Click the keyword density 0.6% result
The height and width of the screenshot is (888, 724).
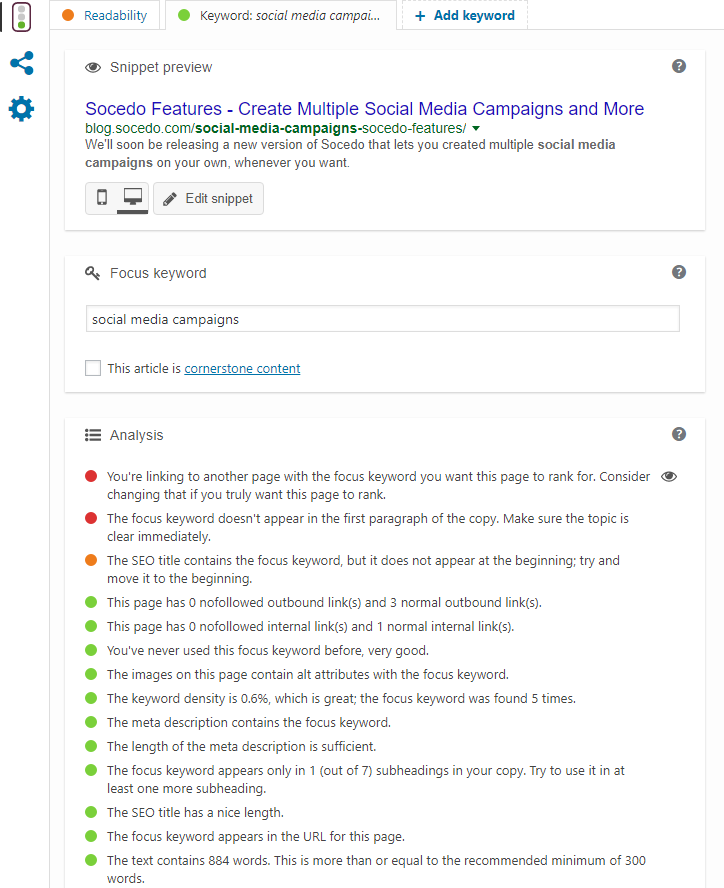pyautogui.click(x=341, y=699)
